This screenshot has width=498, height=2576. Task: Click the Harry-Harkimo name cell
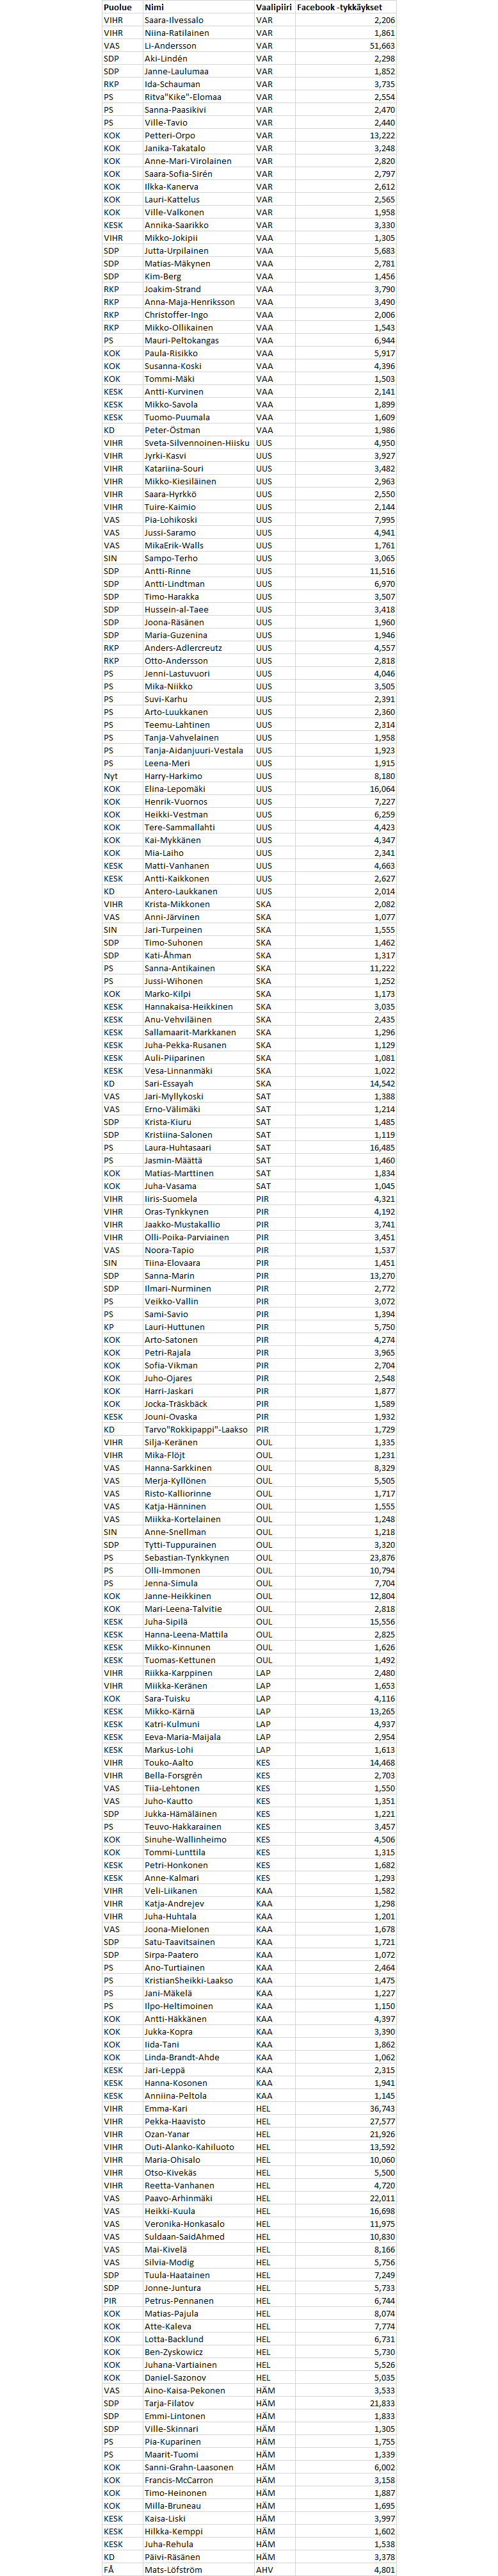[x=173, y=776]
